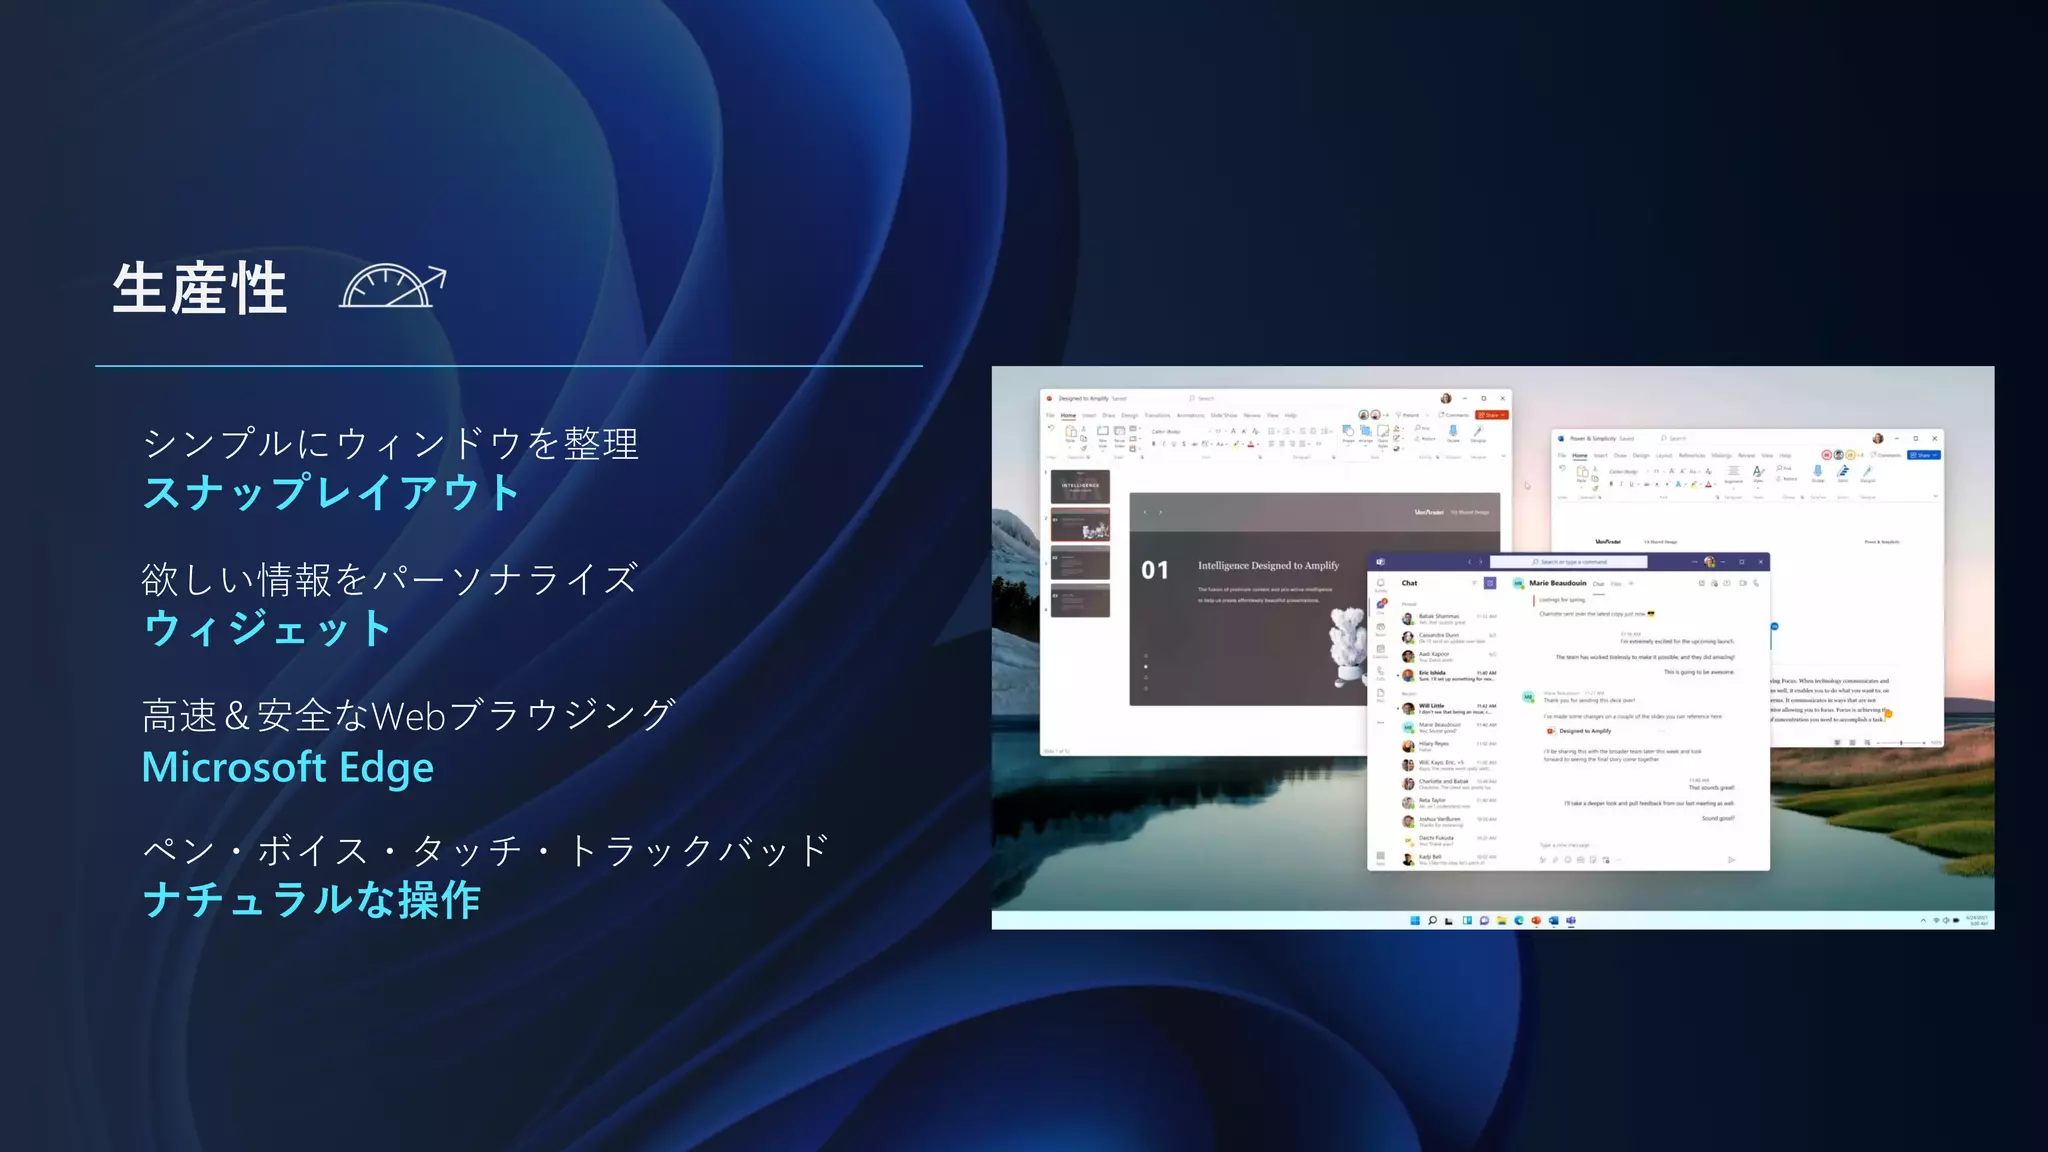This screenshot has width=2048, height=1152.
Task: Click Paste in the PowerPoint ribbon
Action: click(x=1070, y=435)
